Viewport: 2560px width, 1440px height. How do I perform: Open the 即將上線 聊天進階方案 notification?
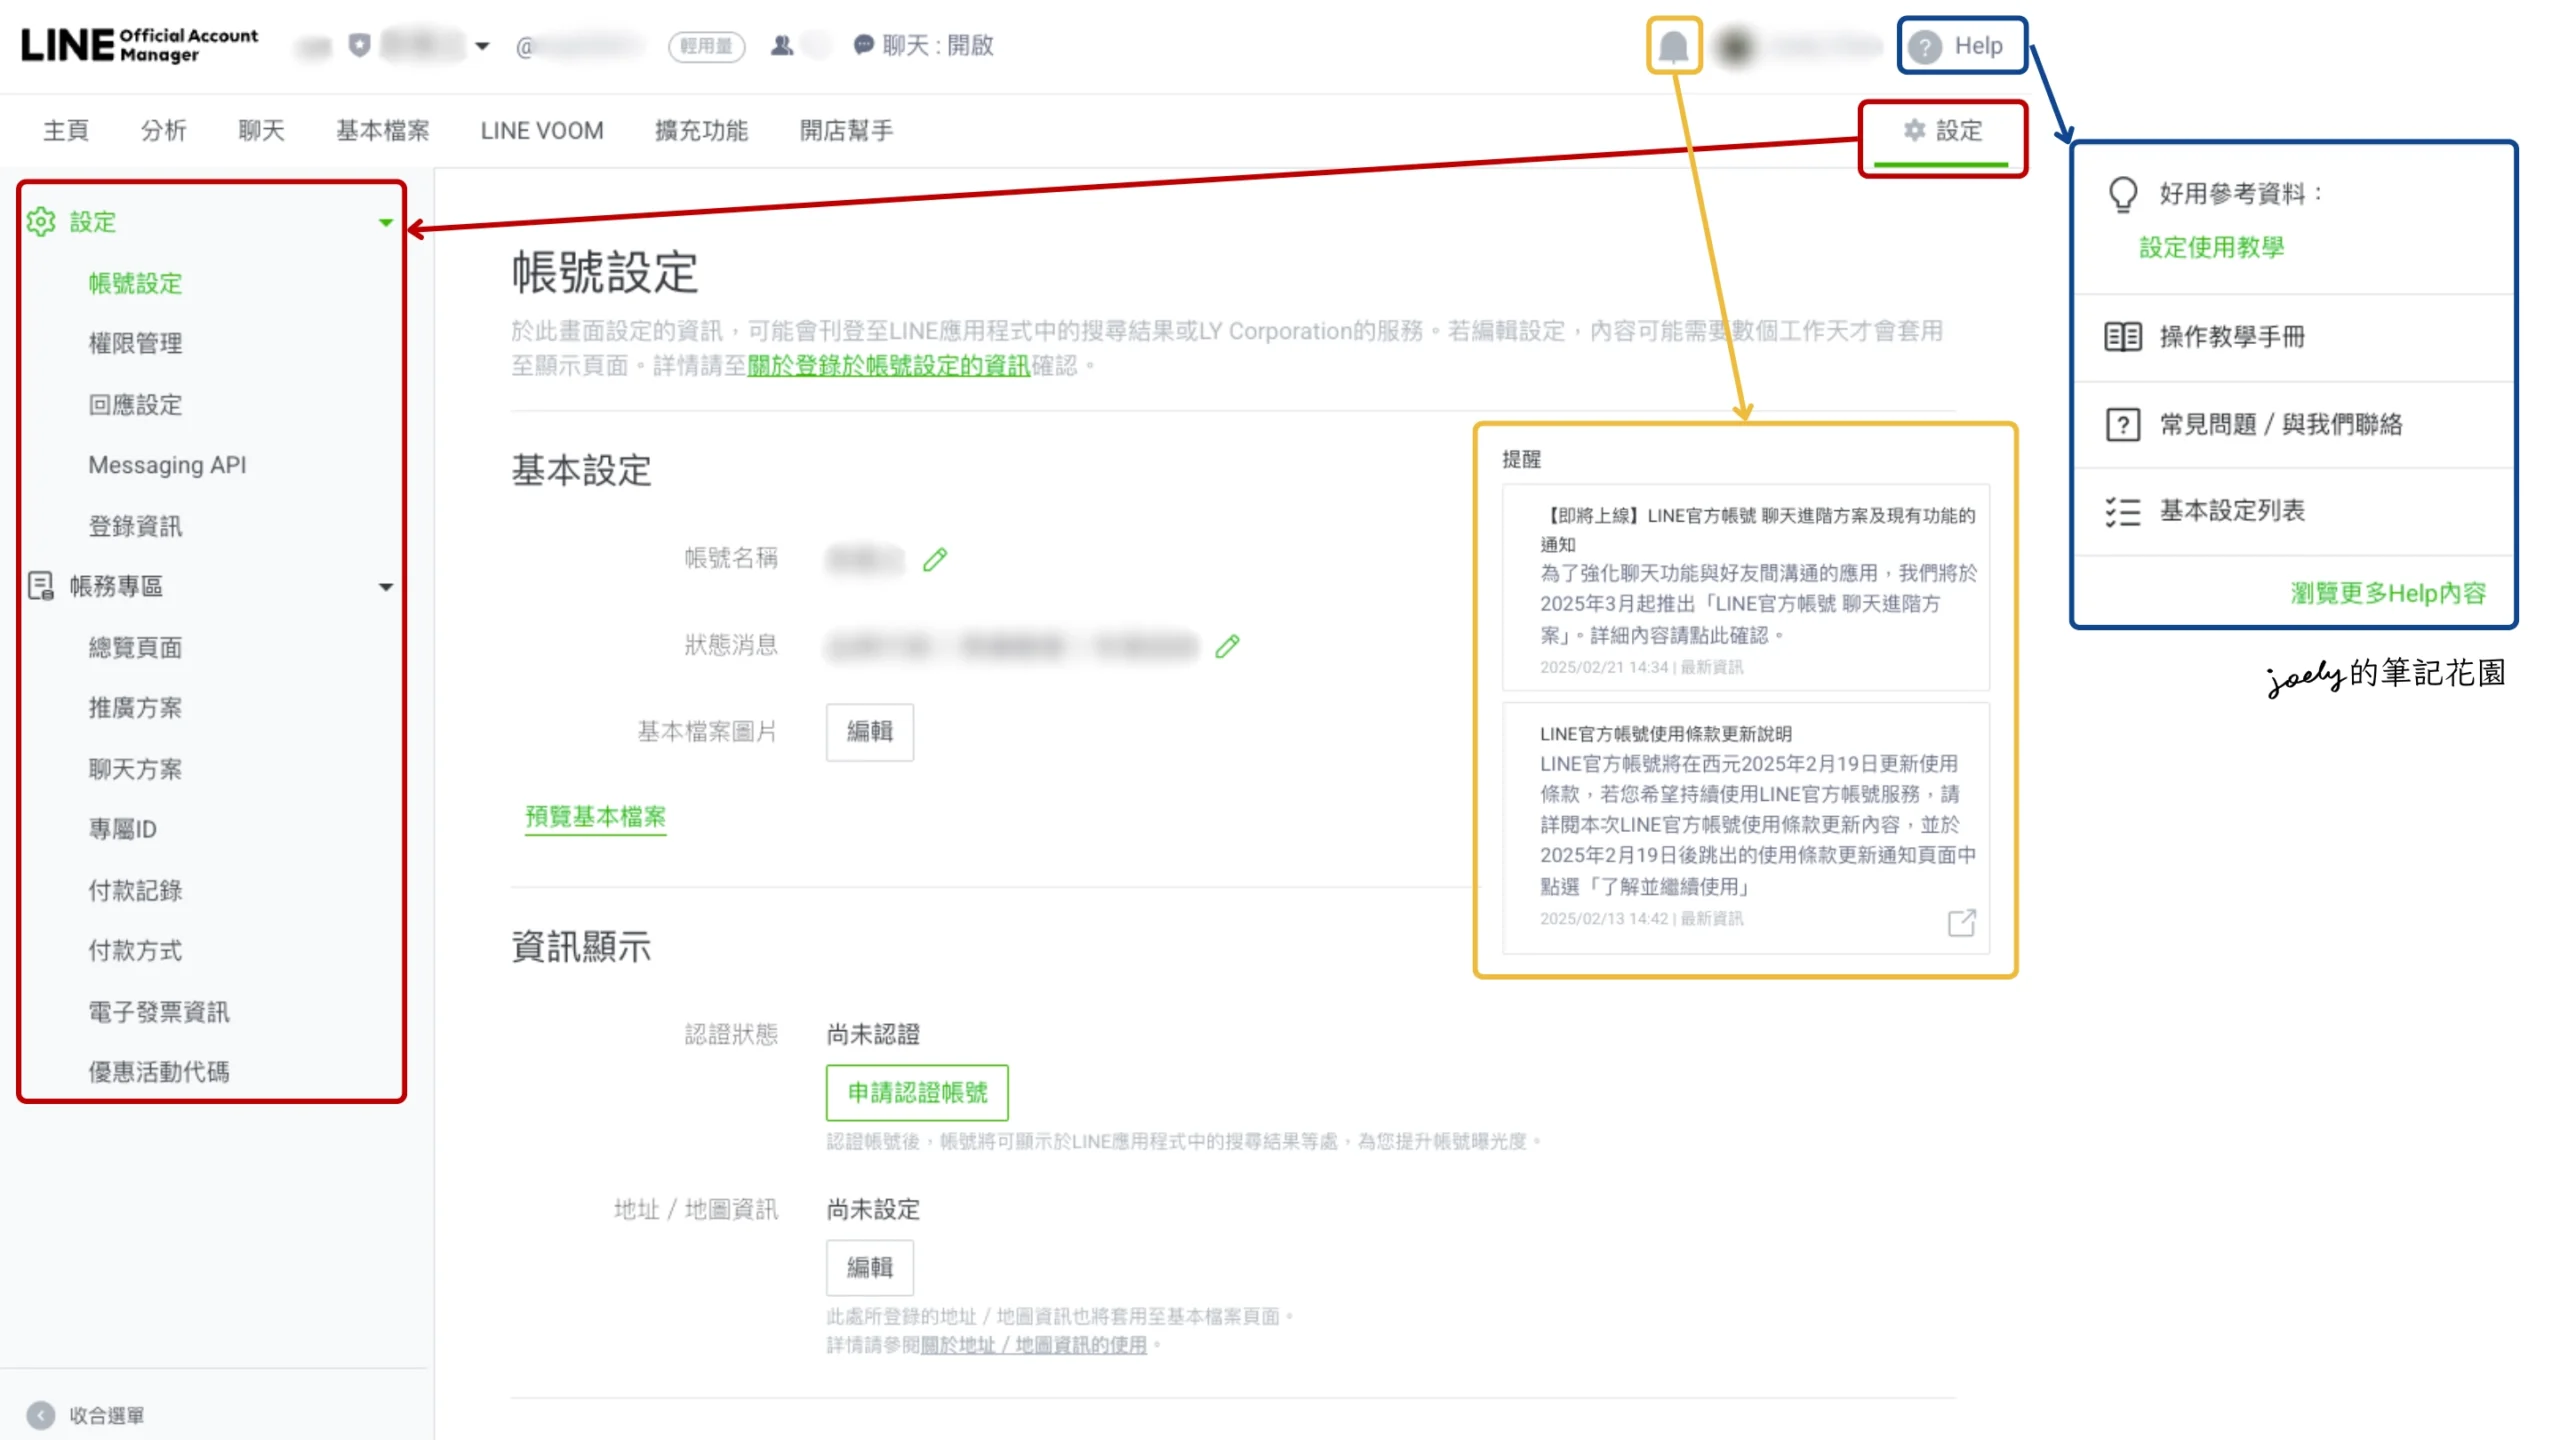(1746, 588)
